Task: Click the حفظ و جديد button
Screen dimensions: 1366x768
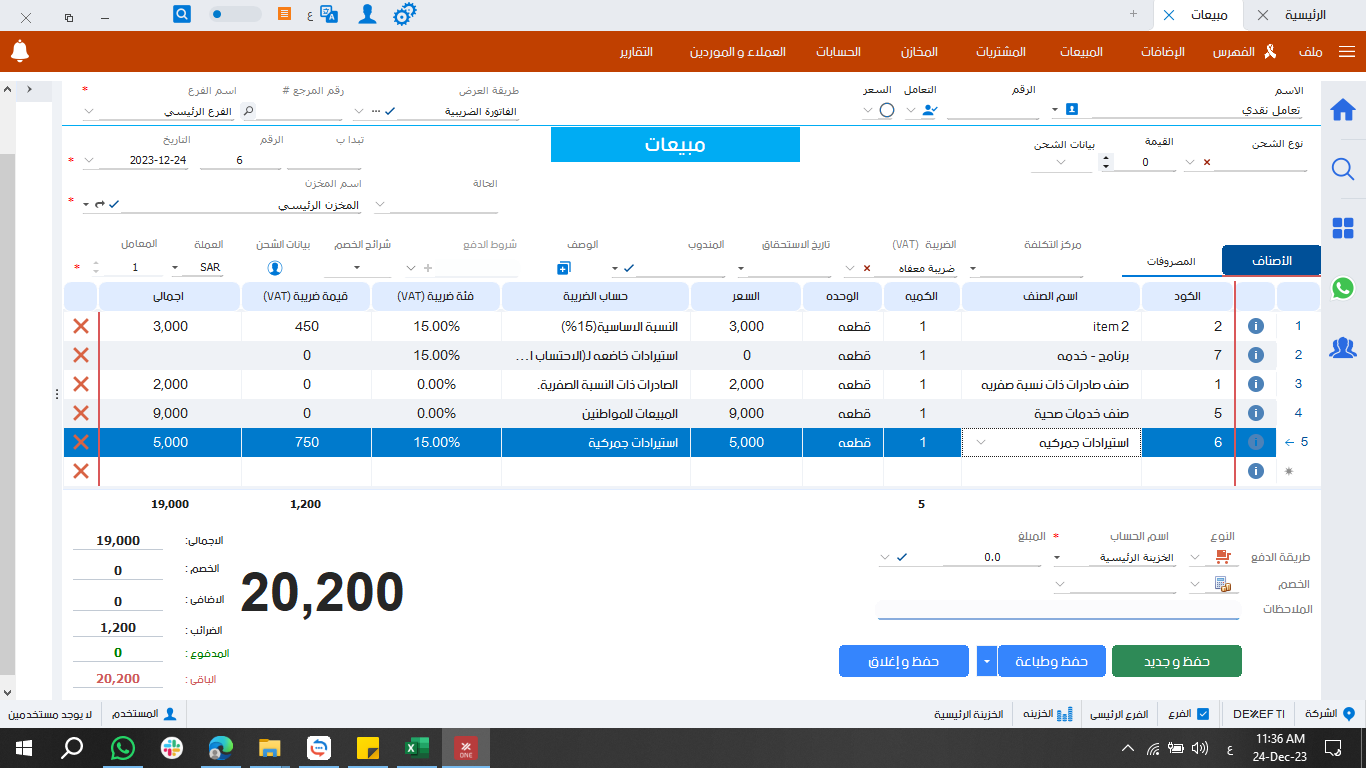Action: coord(1178,660)
